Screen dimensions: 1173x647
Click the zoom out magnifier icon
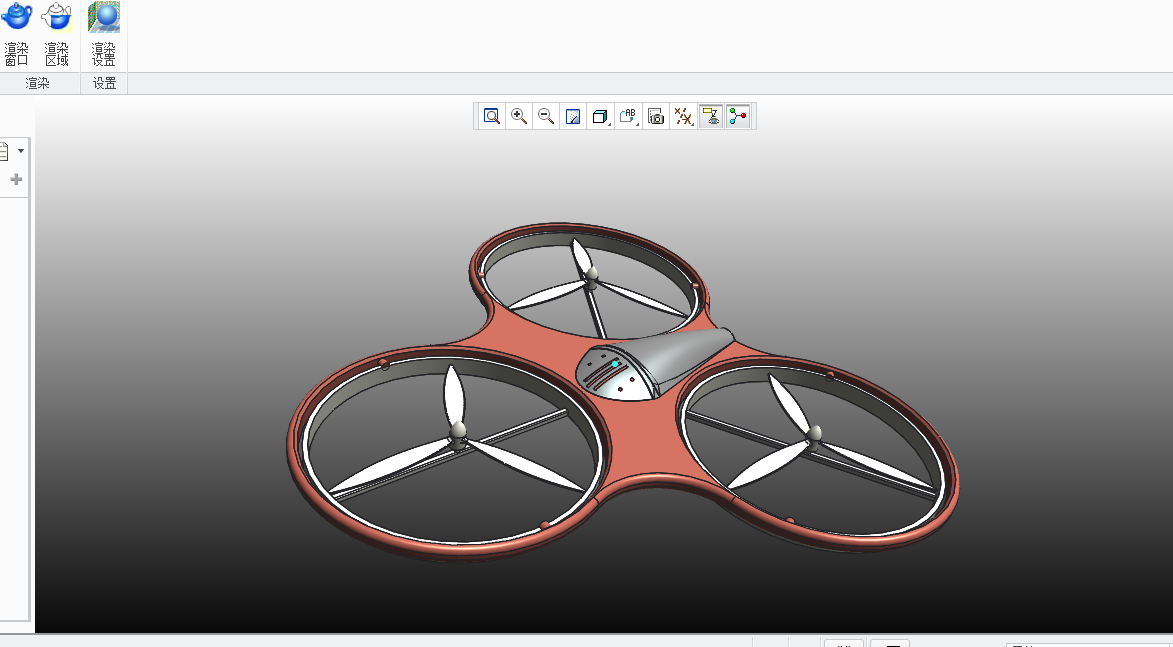(546, 116)
